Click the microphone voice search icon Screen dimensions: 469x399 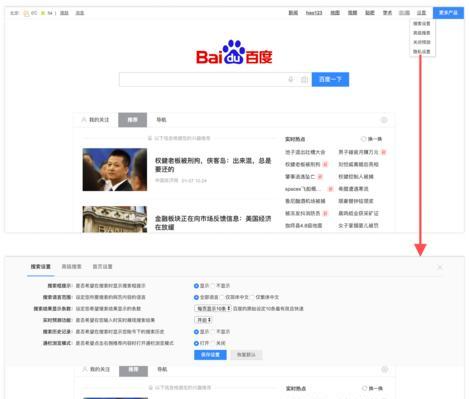click(x=291, y=79)
